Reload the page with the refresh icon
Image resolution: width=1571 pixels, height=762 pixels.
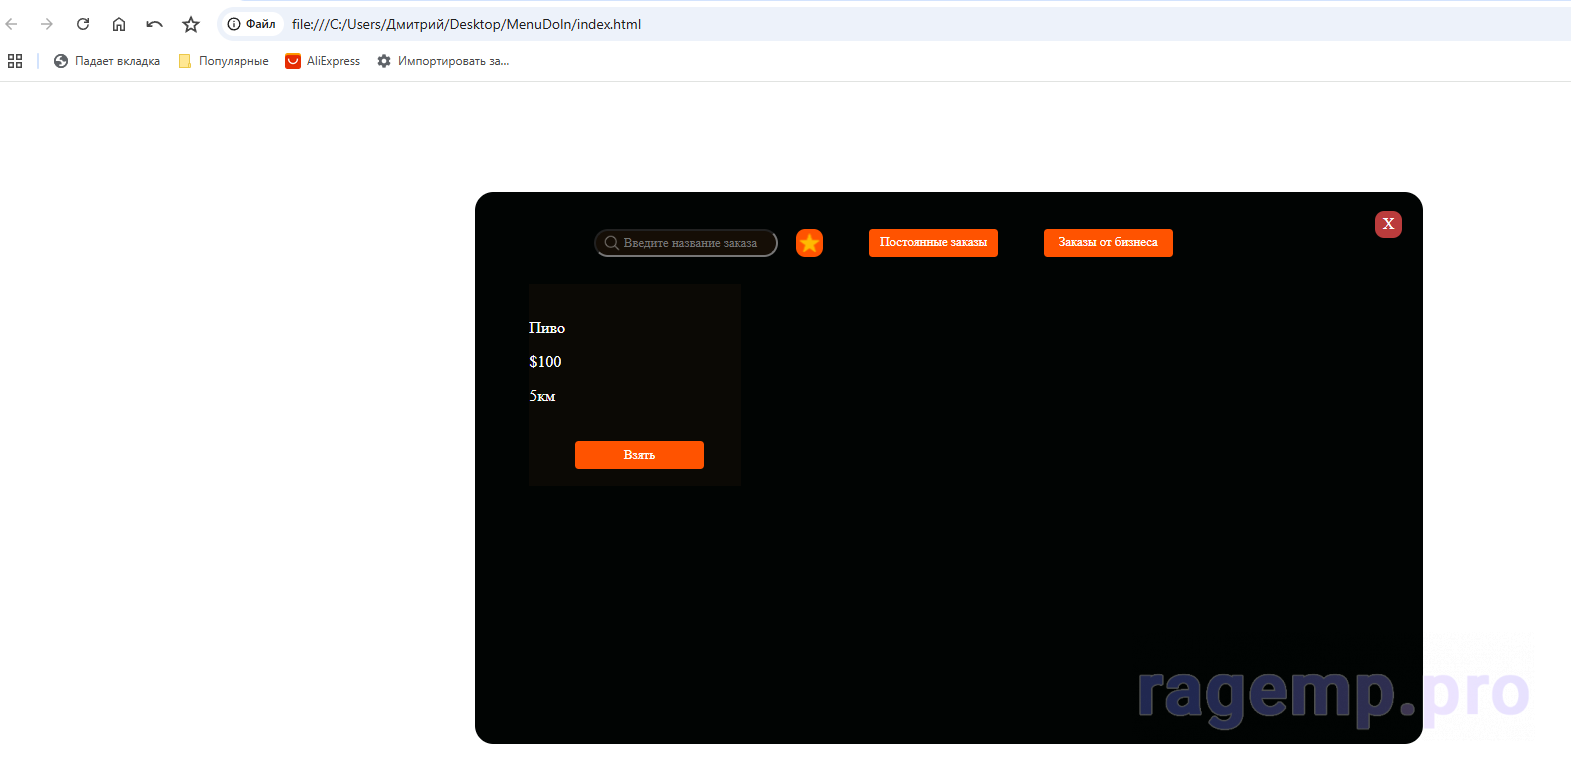coord(83,24)
